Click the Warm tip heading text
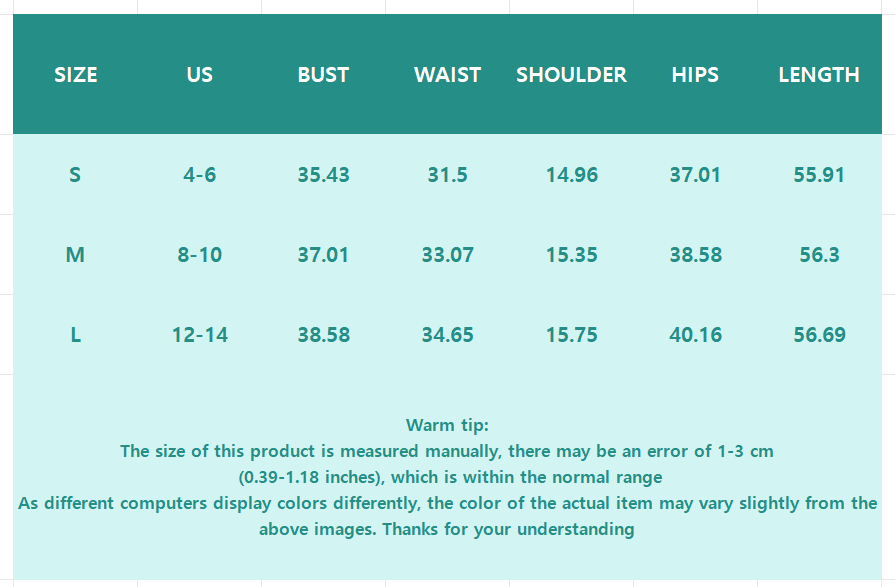Viewport: 895px width, 587px height. click(x=447, y=425)
